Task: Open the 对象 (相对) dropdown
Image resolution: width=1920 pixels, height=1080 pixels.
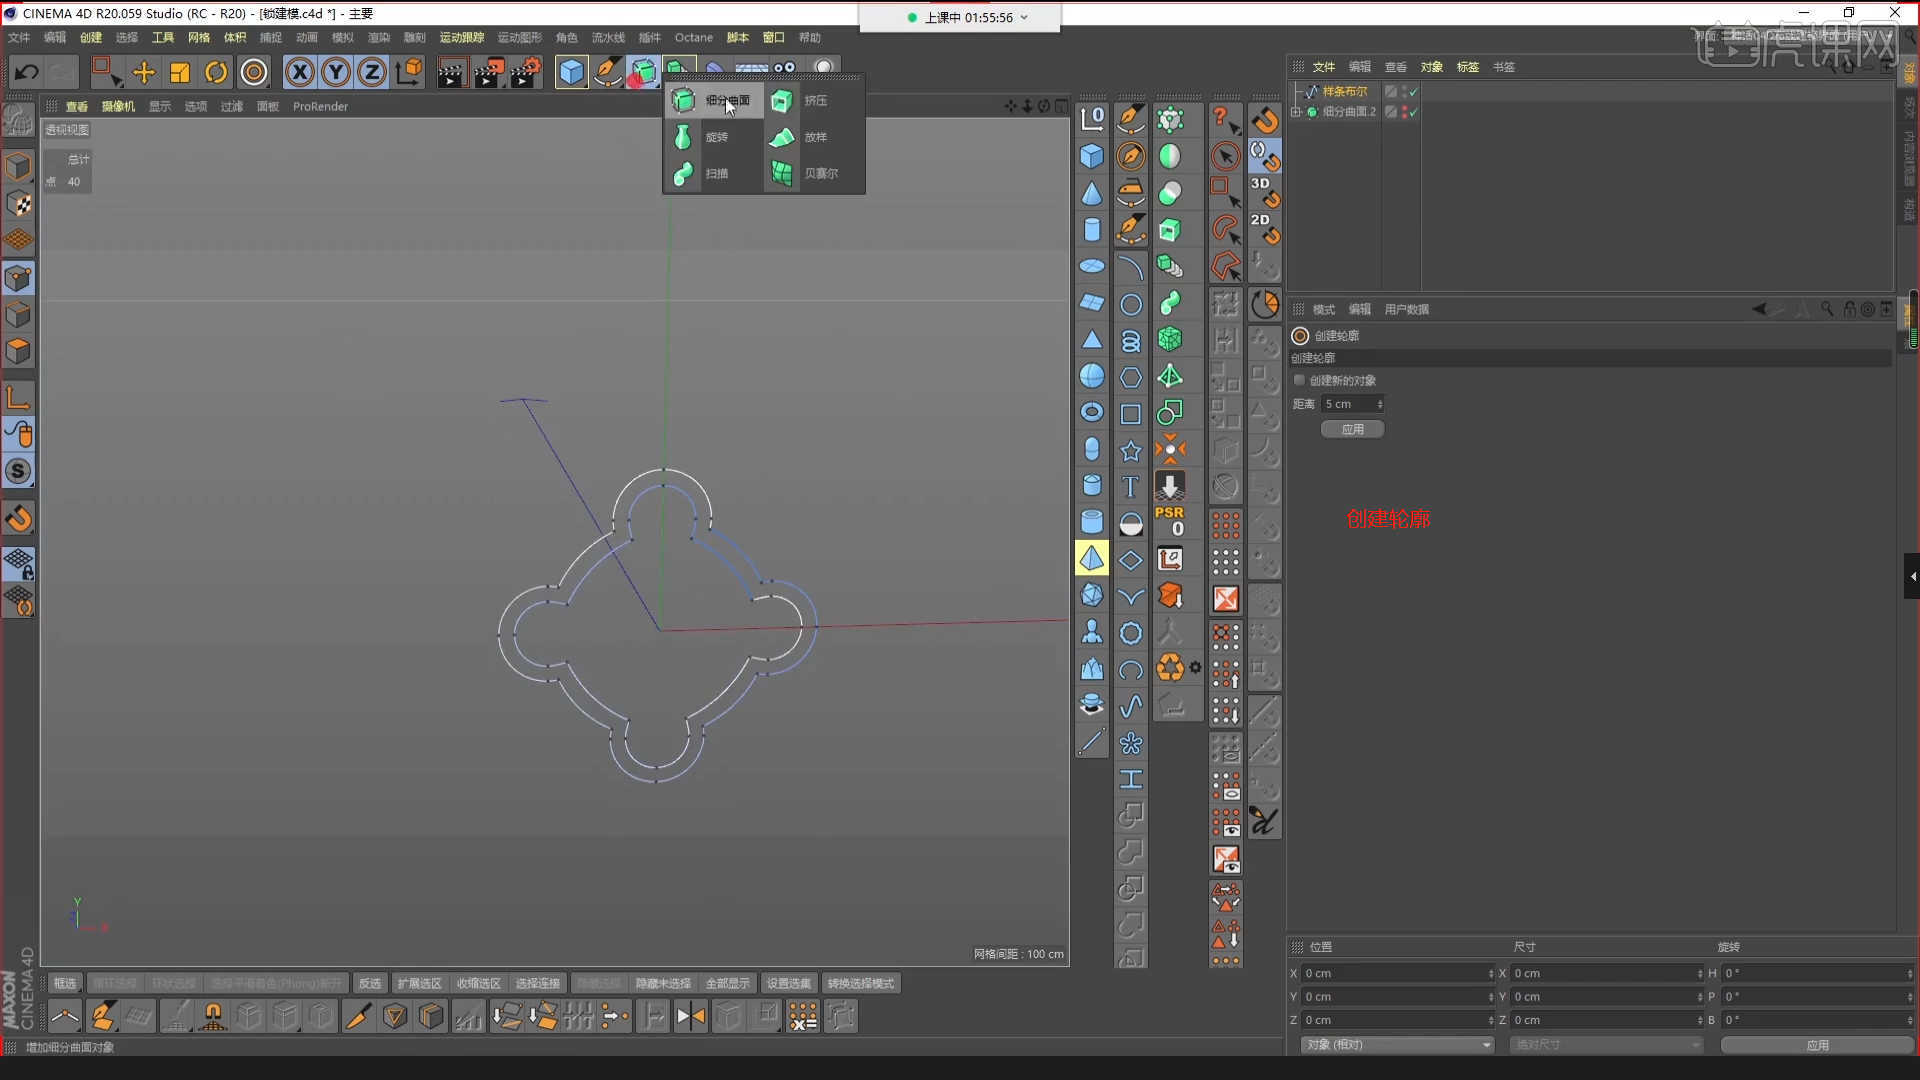Action: click(1397, 1044)
